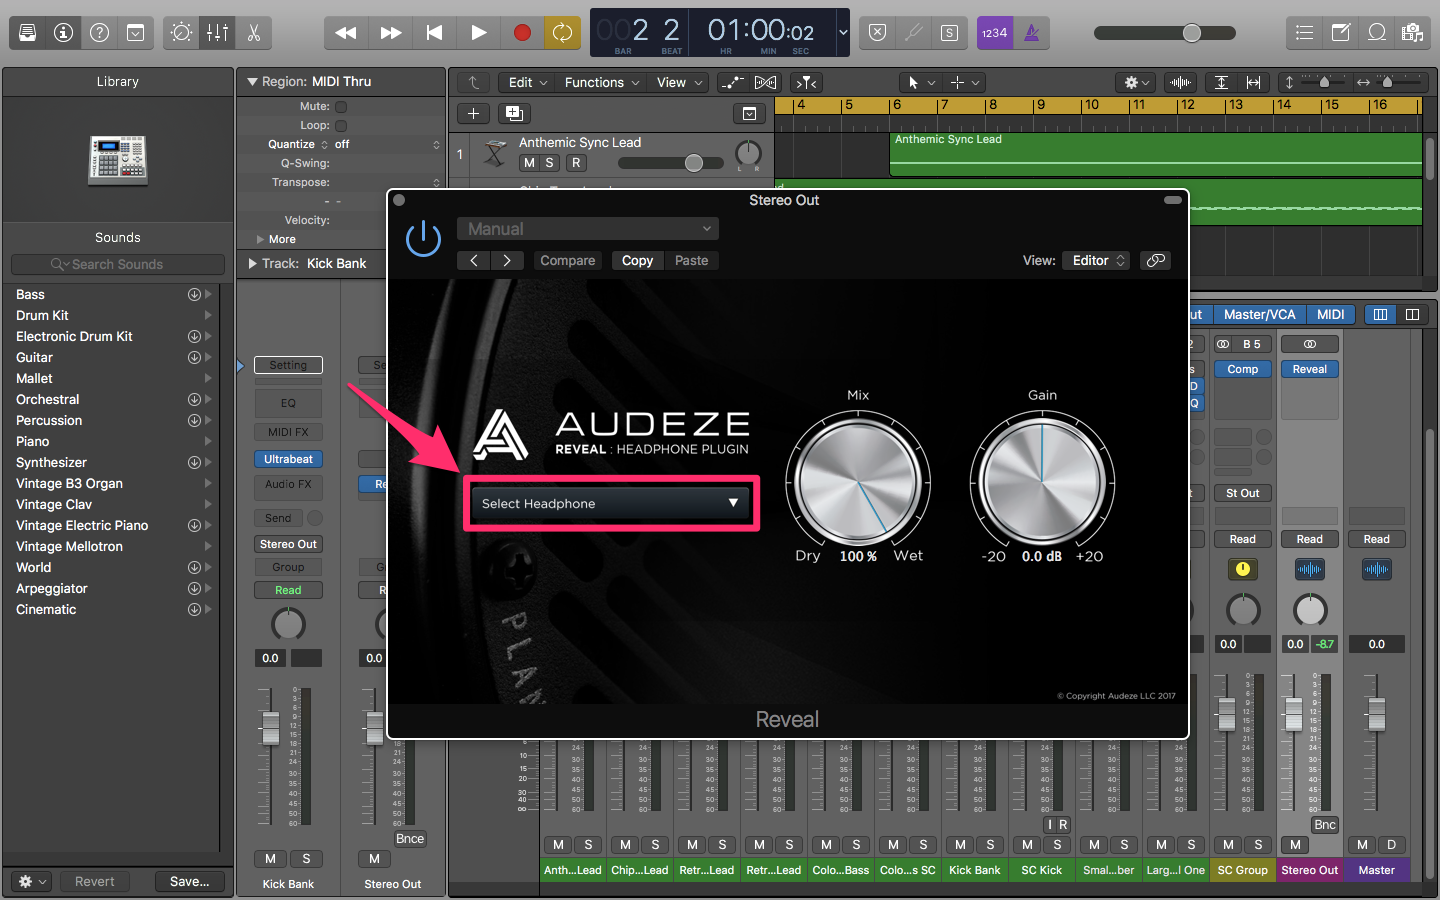Toggle the Mixer button in control bar
The height and width of the screenshot is (900, 1440).
[x=218, y=33]
